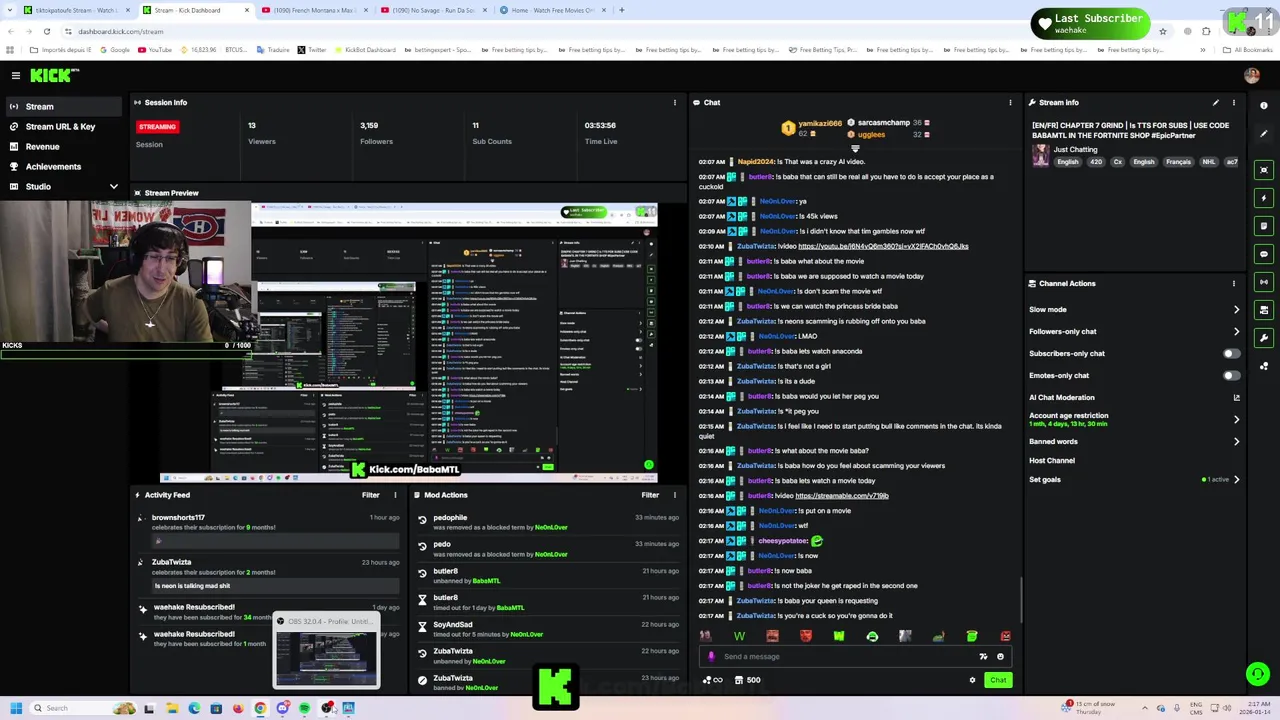The image size is (1280, 720).
Task: Expand Account age restriction settings
Action: point(1236,419)
